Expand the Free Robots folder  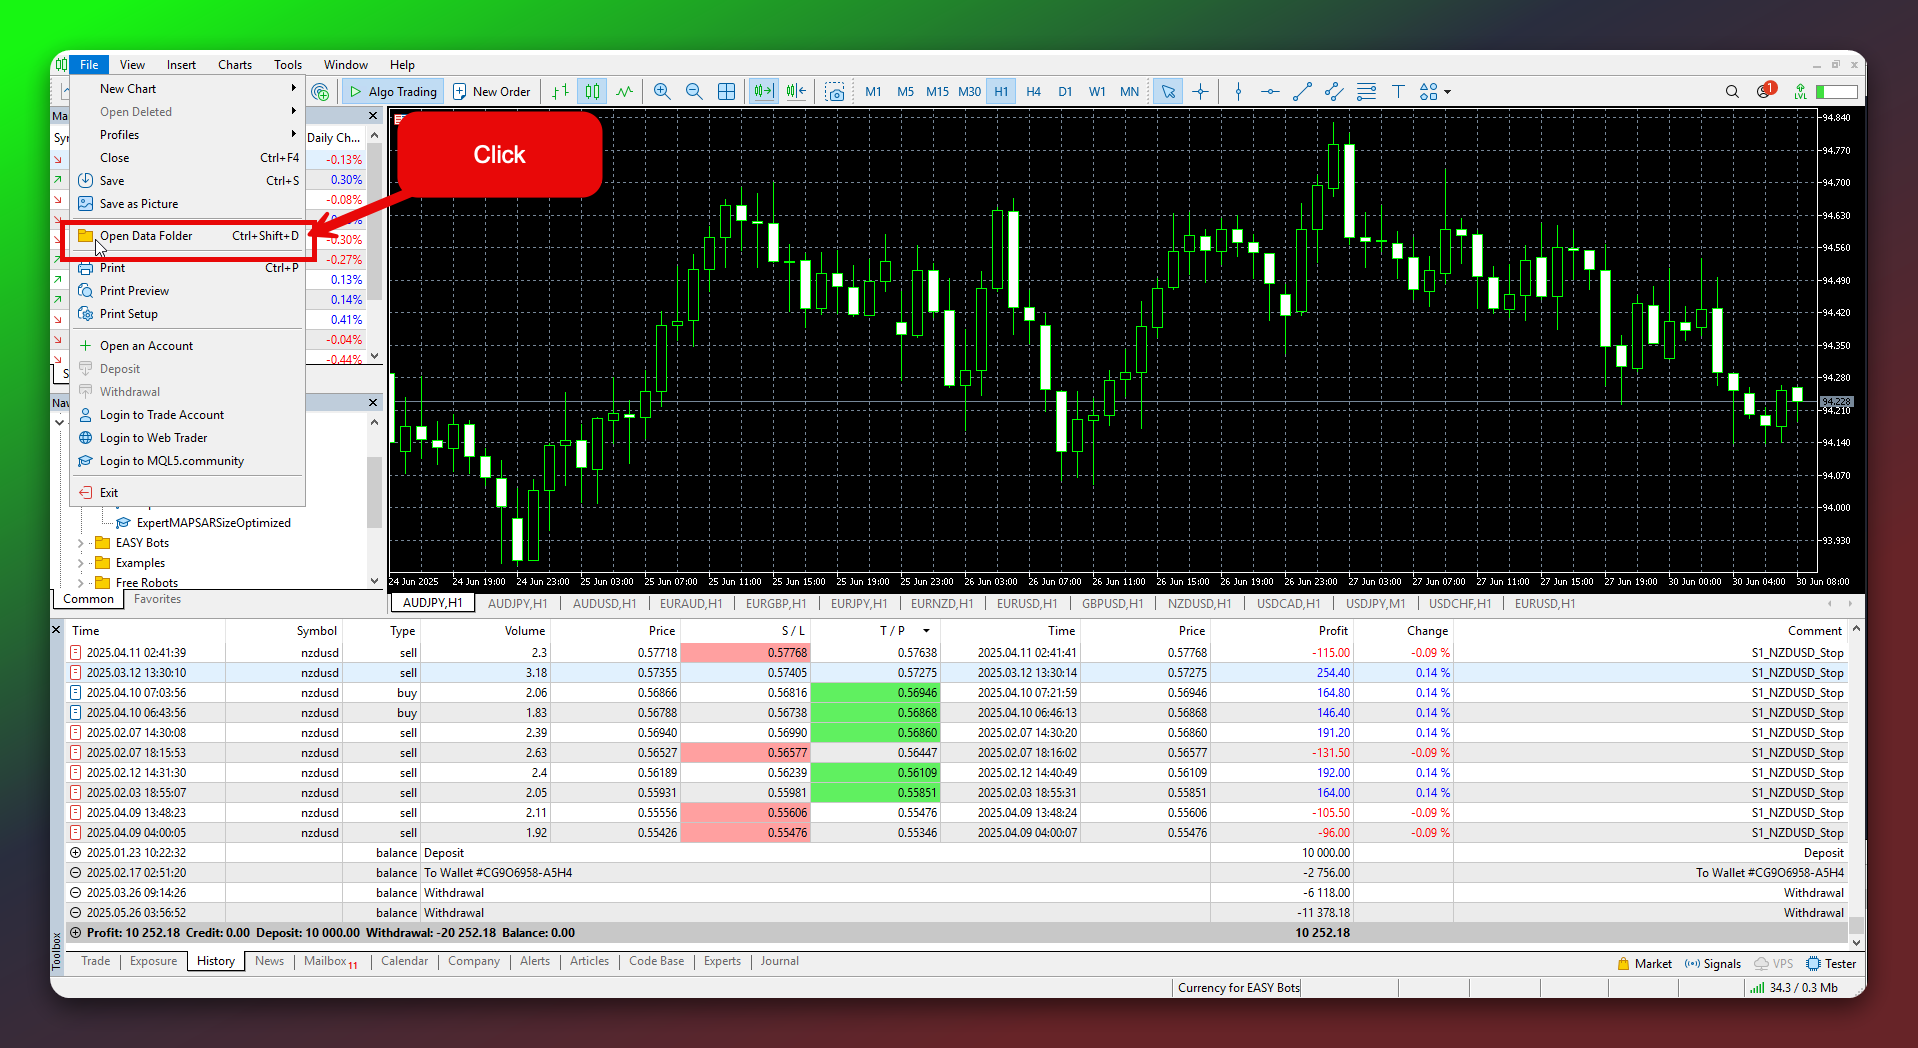point(81,583)
